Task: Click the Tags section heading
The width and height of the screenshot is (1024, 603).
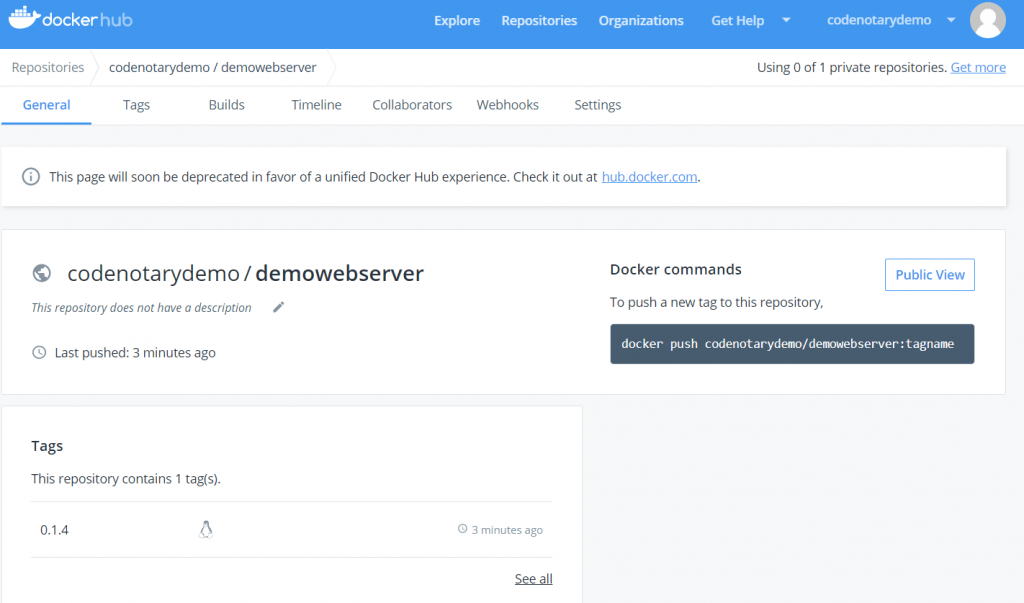Action: 47,446
